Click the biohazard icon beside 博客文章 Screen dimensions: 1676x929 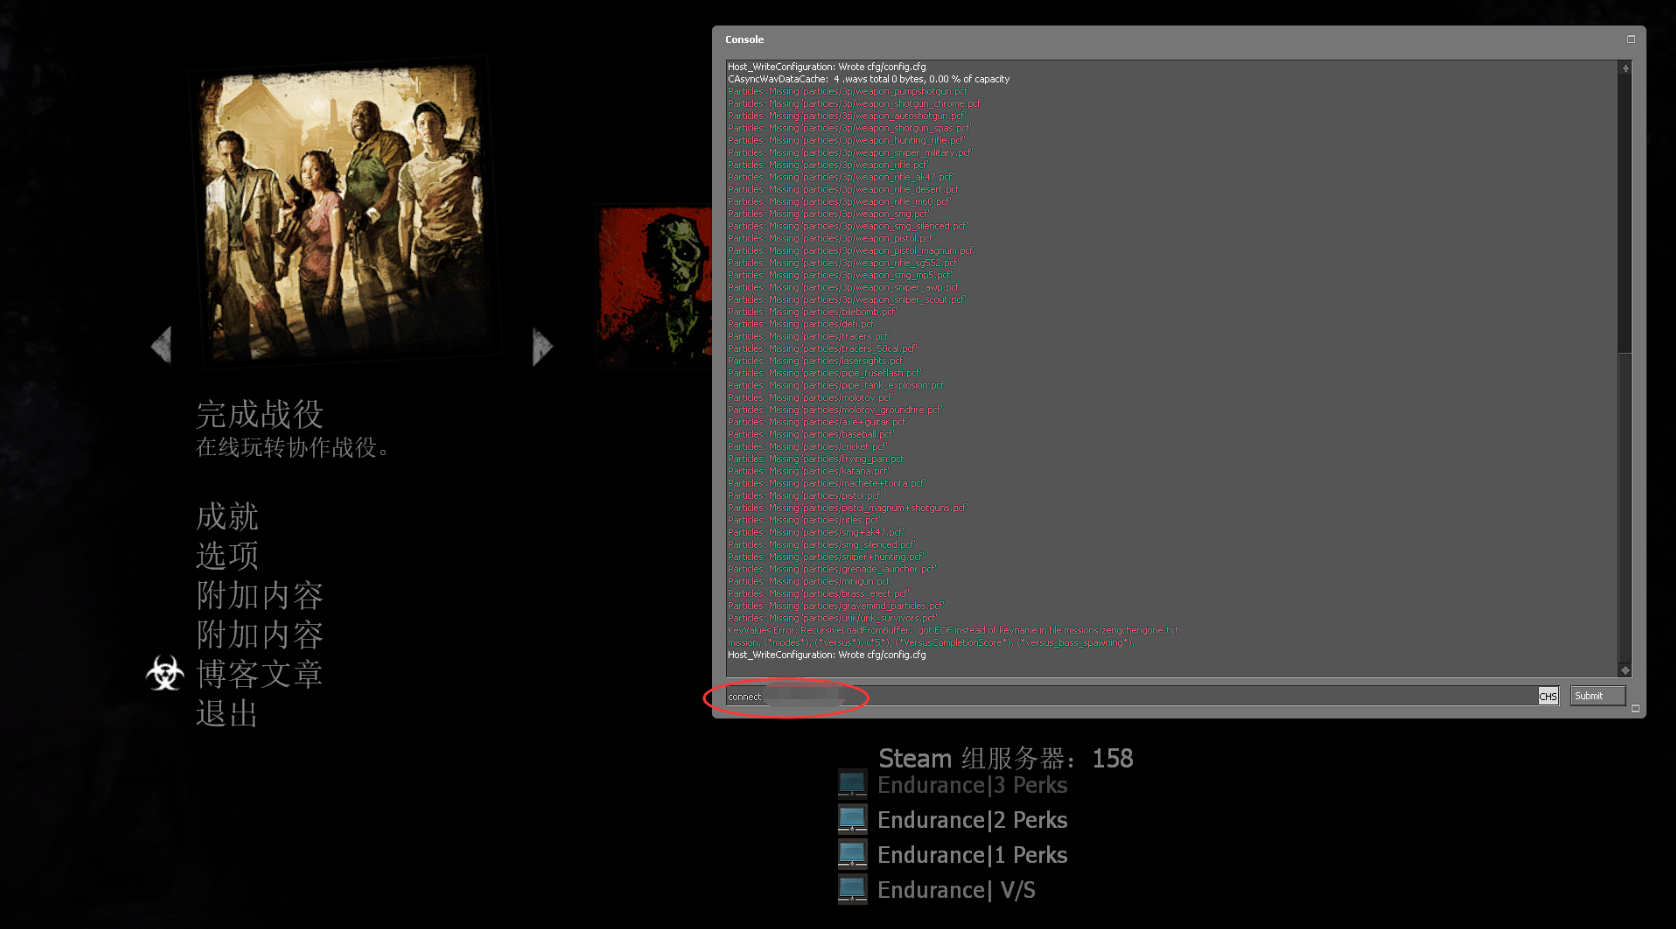(x=165, y=673)
